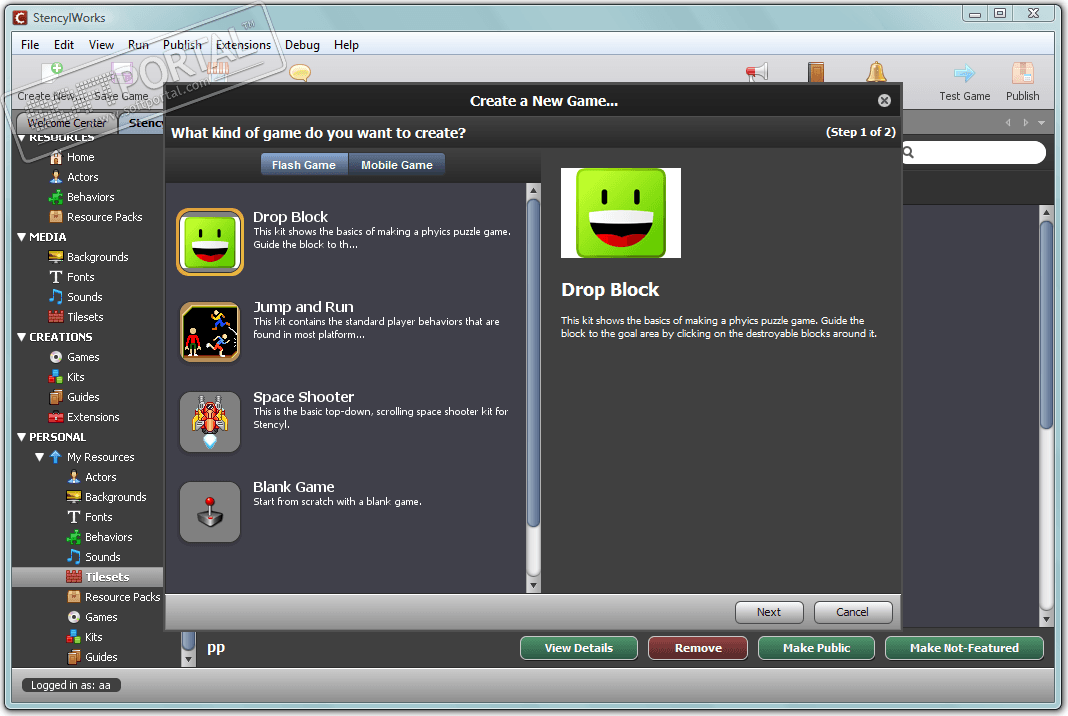Open Actors under My Resources
This screenshot has height=716, width=1068.
[x=100, y=477]
